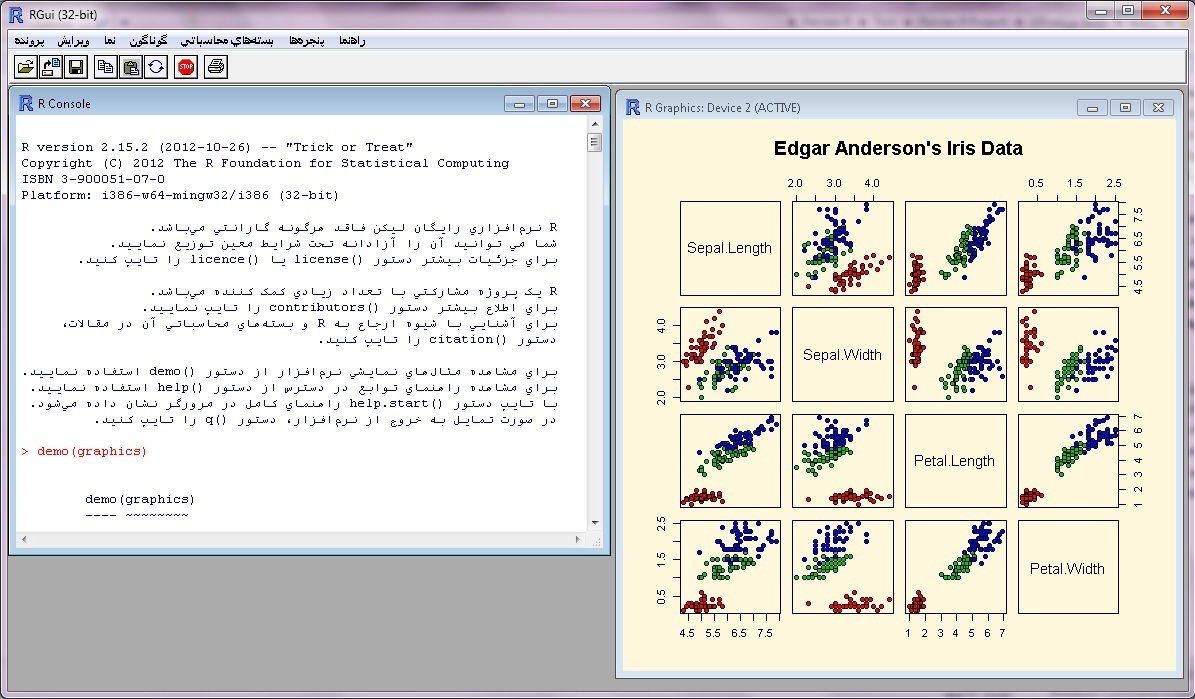Open the راهنما (Help) menu

tap(352, 41)
